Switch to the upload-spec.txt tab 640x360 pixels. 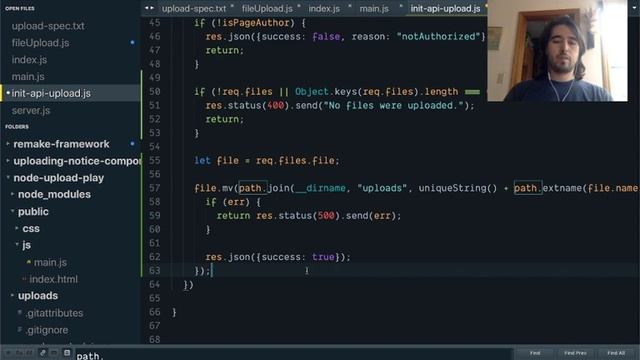click(194, 9)
